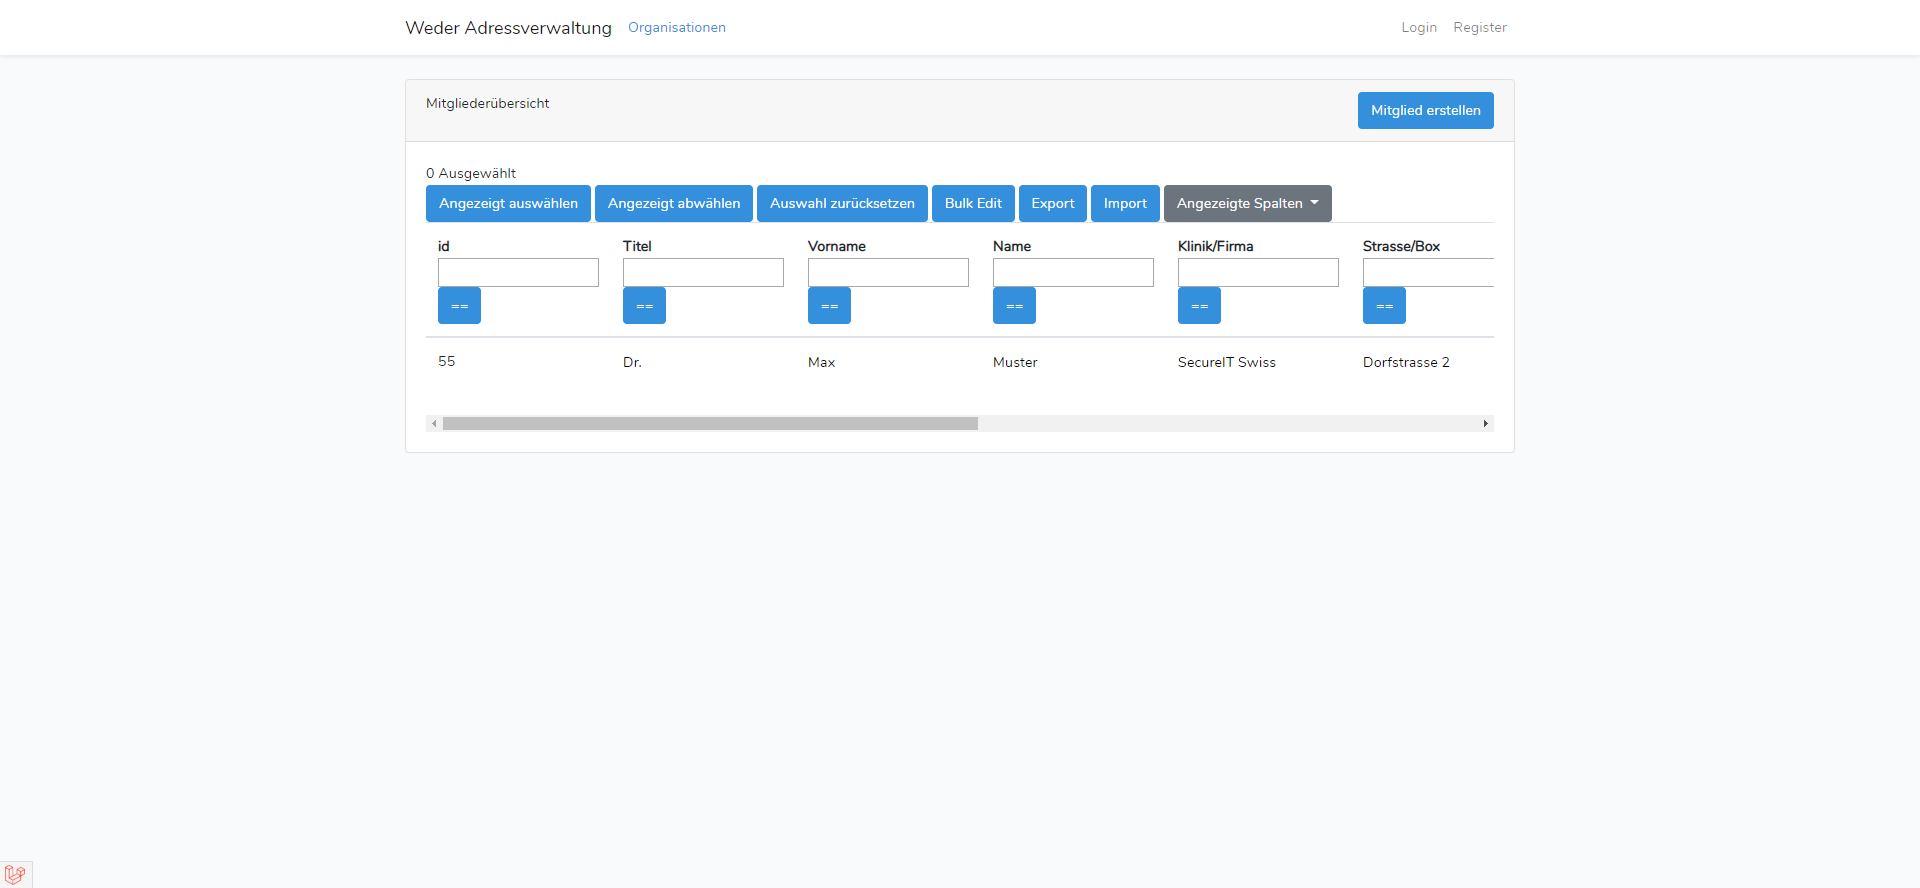Click the Laravel debug icon at bottom-left
Screen dimensions: 1920x888
[x=15, y=874]
